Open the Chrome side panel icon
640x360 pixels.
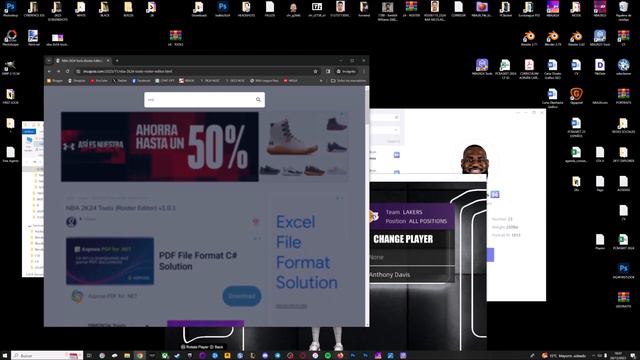328,71
